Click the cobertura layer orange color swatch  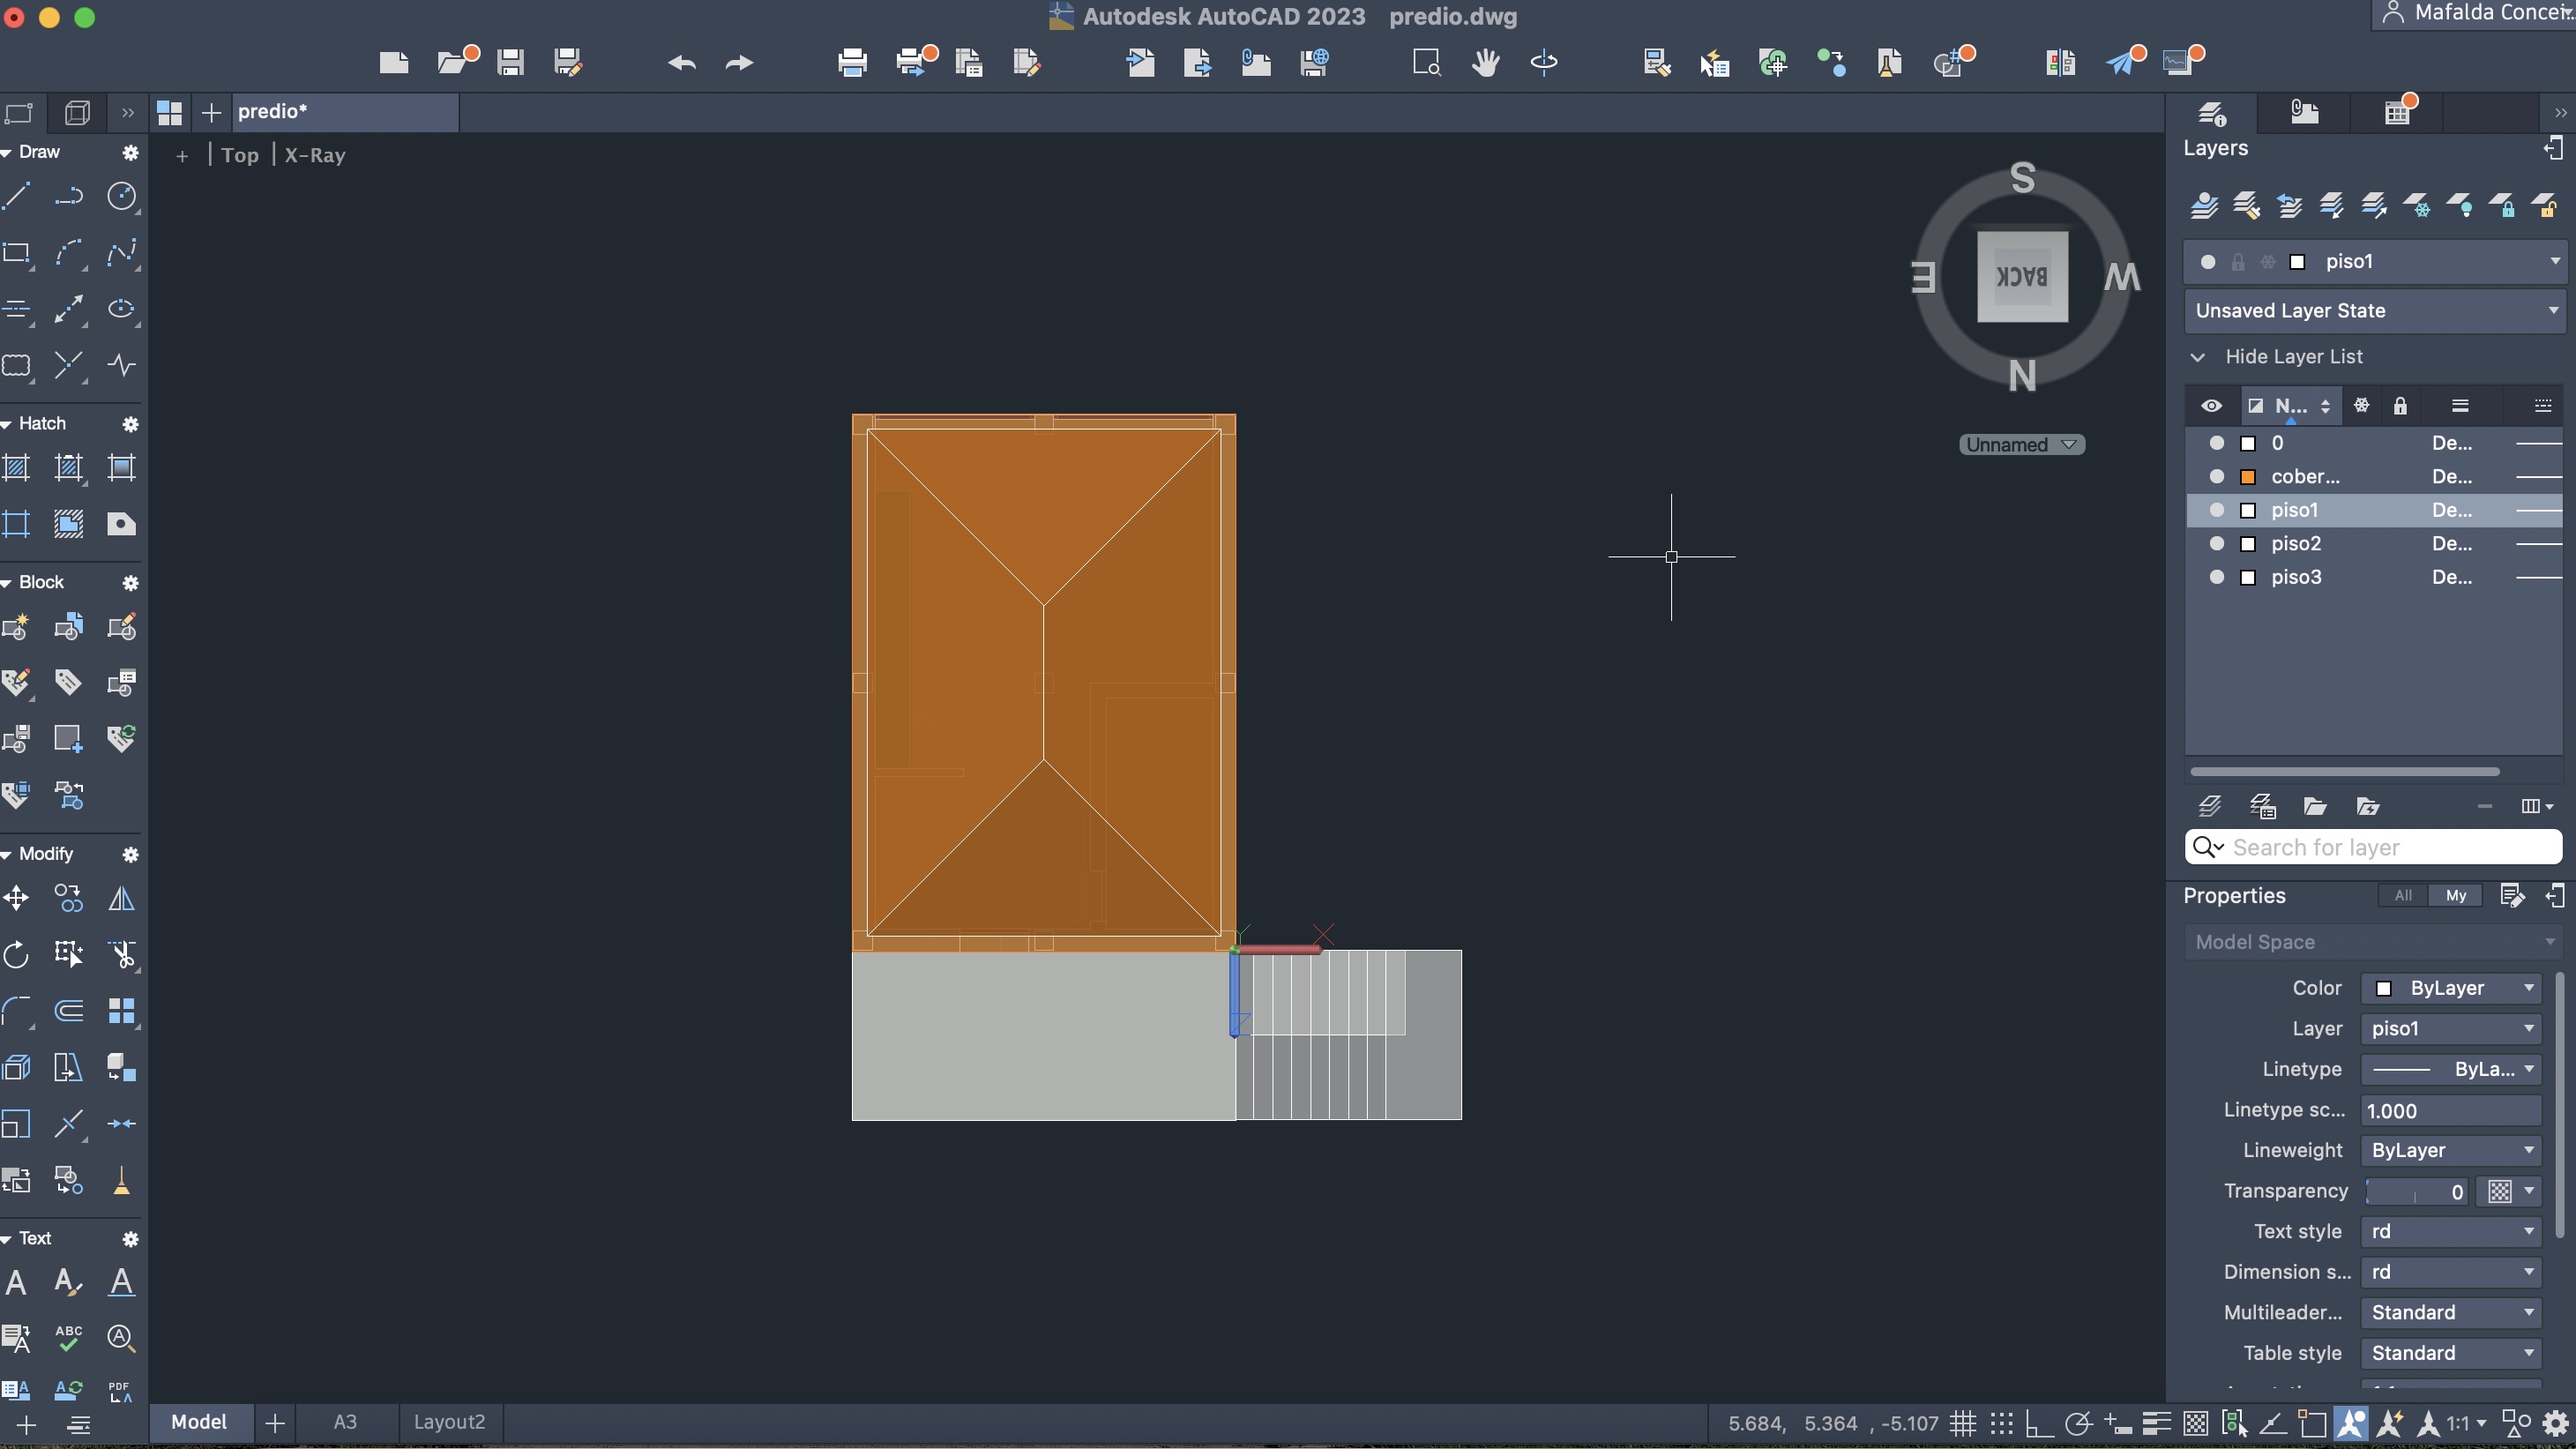click(x=2248, y=477)
